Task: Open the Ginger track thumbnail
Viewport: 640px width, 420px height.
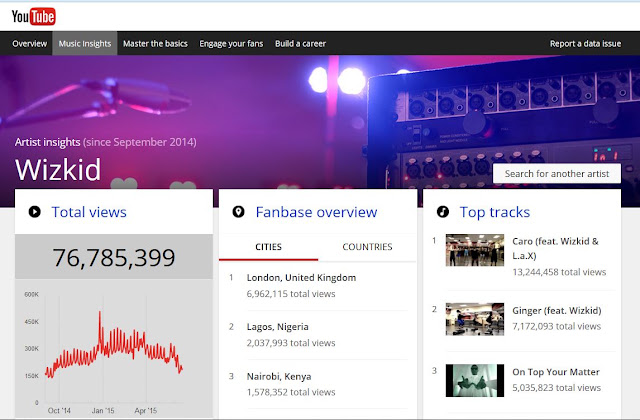Action: pyautogui.click(x=475, y=319)
